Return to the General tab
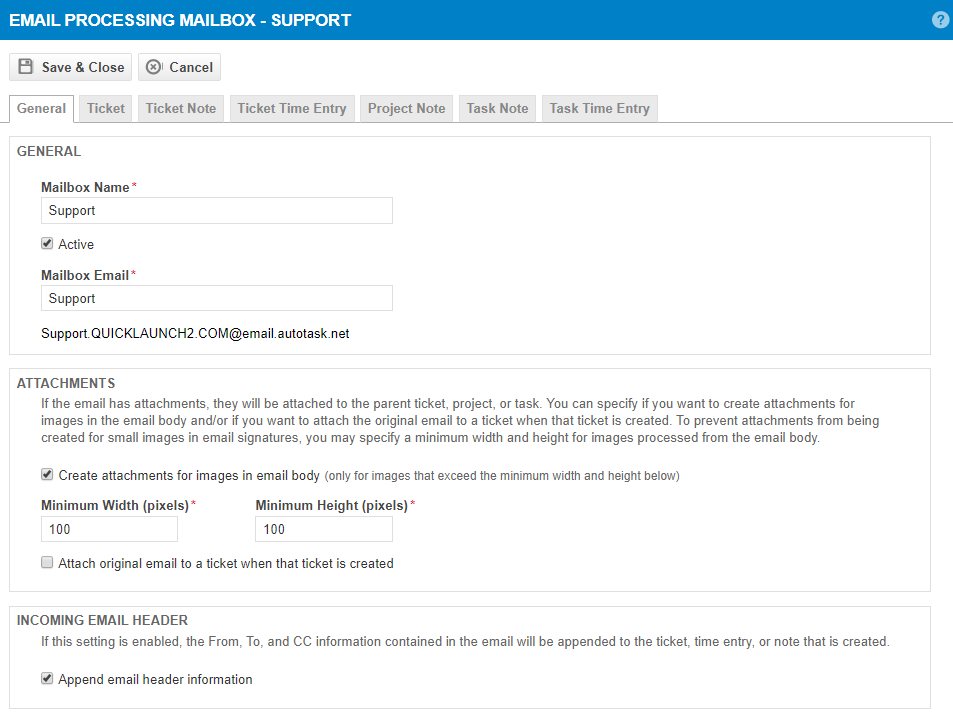The height and width of the screenshot is (720, 953). pyautogui.click(x=41, y=108)
